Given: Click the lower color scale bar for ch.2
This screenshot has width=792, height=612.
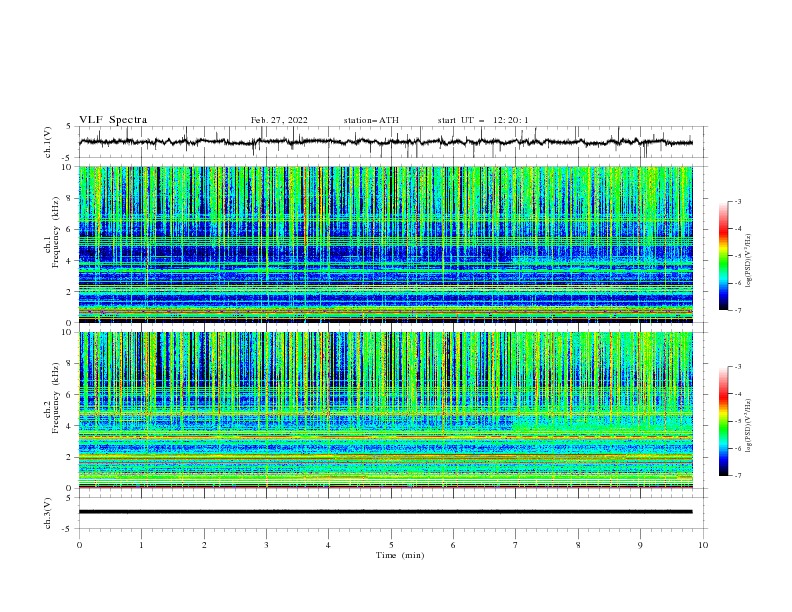Looking at the screenshot, I should 723,421.
